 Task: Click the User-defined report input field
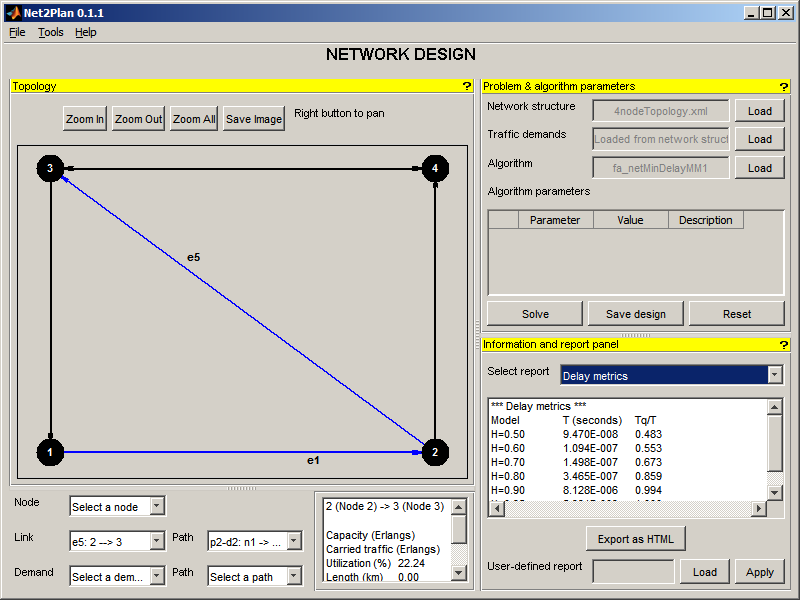pyautogui.click(x=632, y=572)
